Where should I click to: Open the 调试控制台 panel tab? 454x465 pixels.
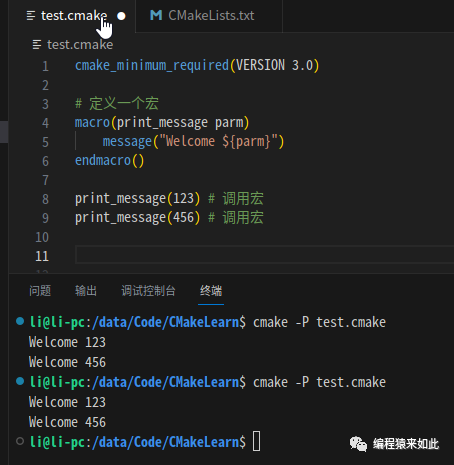tap(148, 291)
